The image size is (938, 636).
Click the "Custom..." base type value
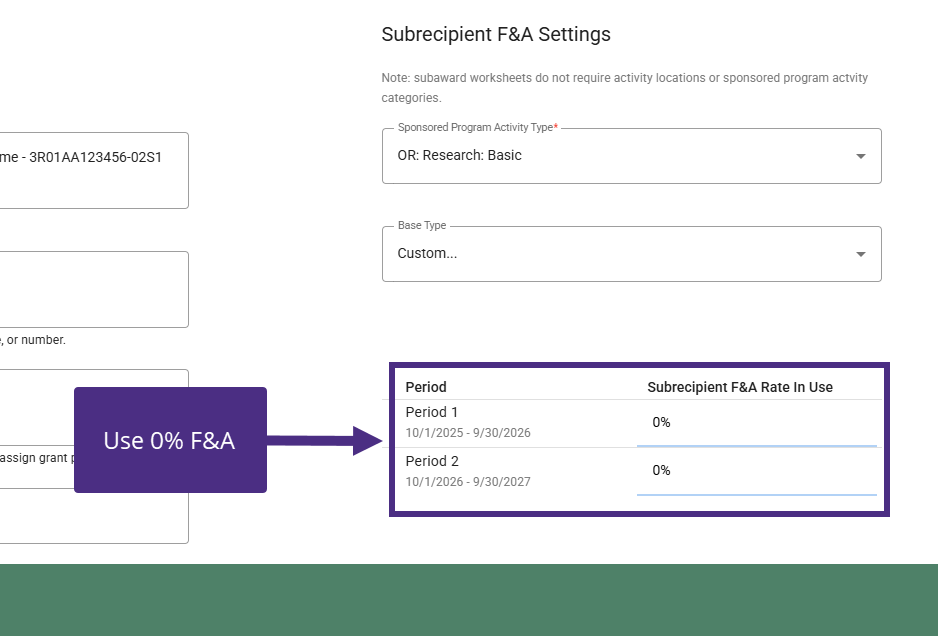pos(428,254)
